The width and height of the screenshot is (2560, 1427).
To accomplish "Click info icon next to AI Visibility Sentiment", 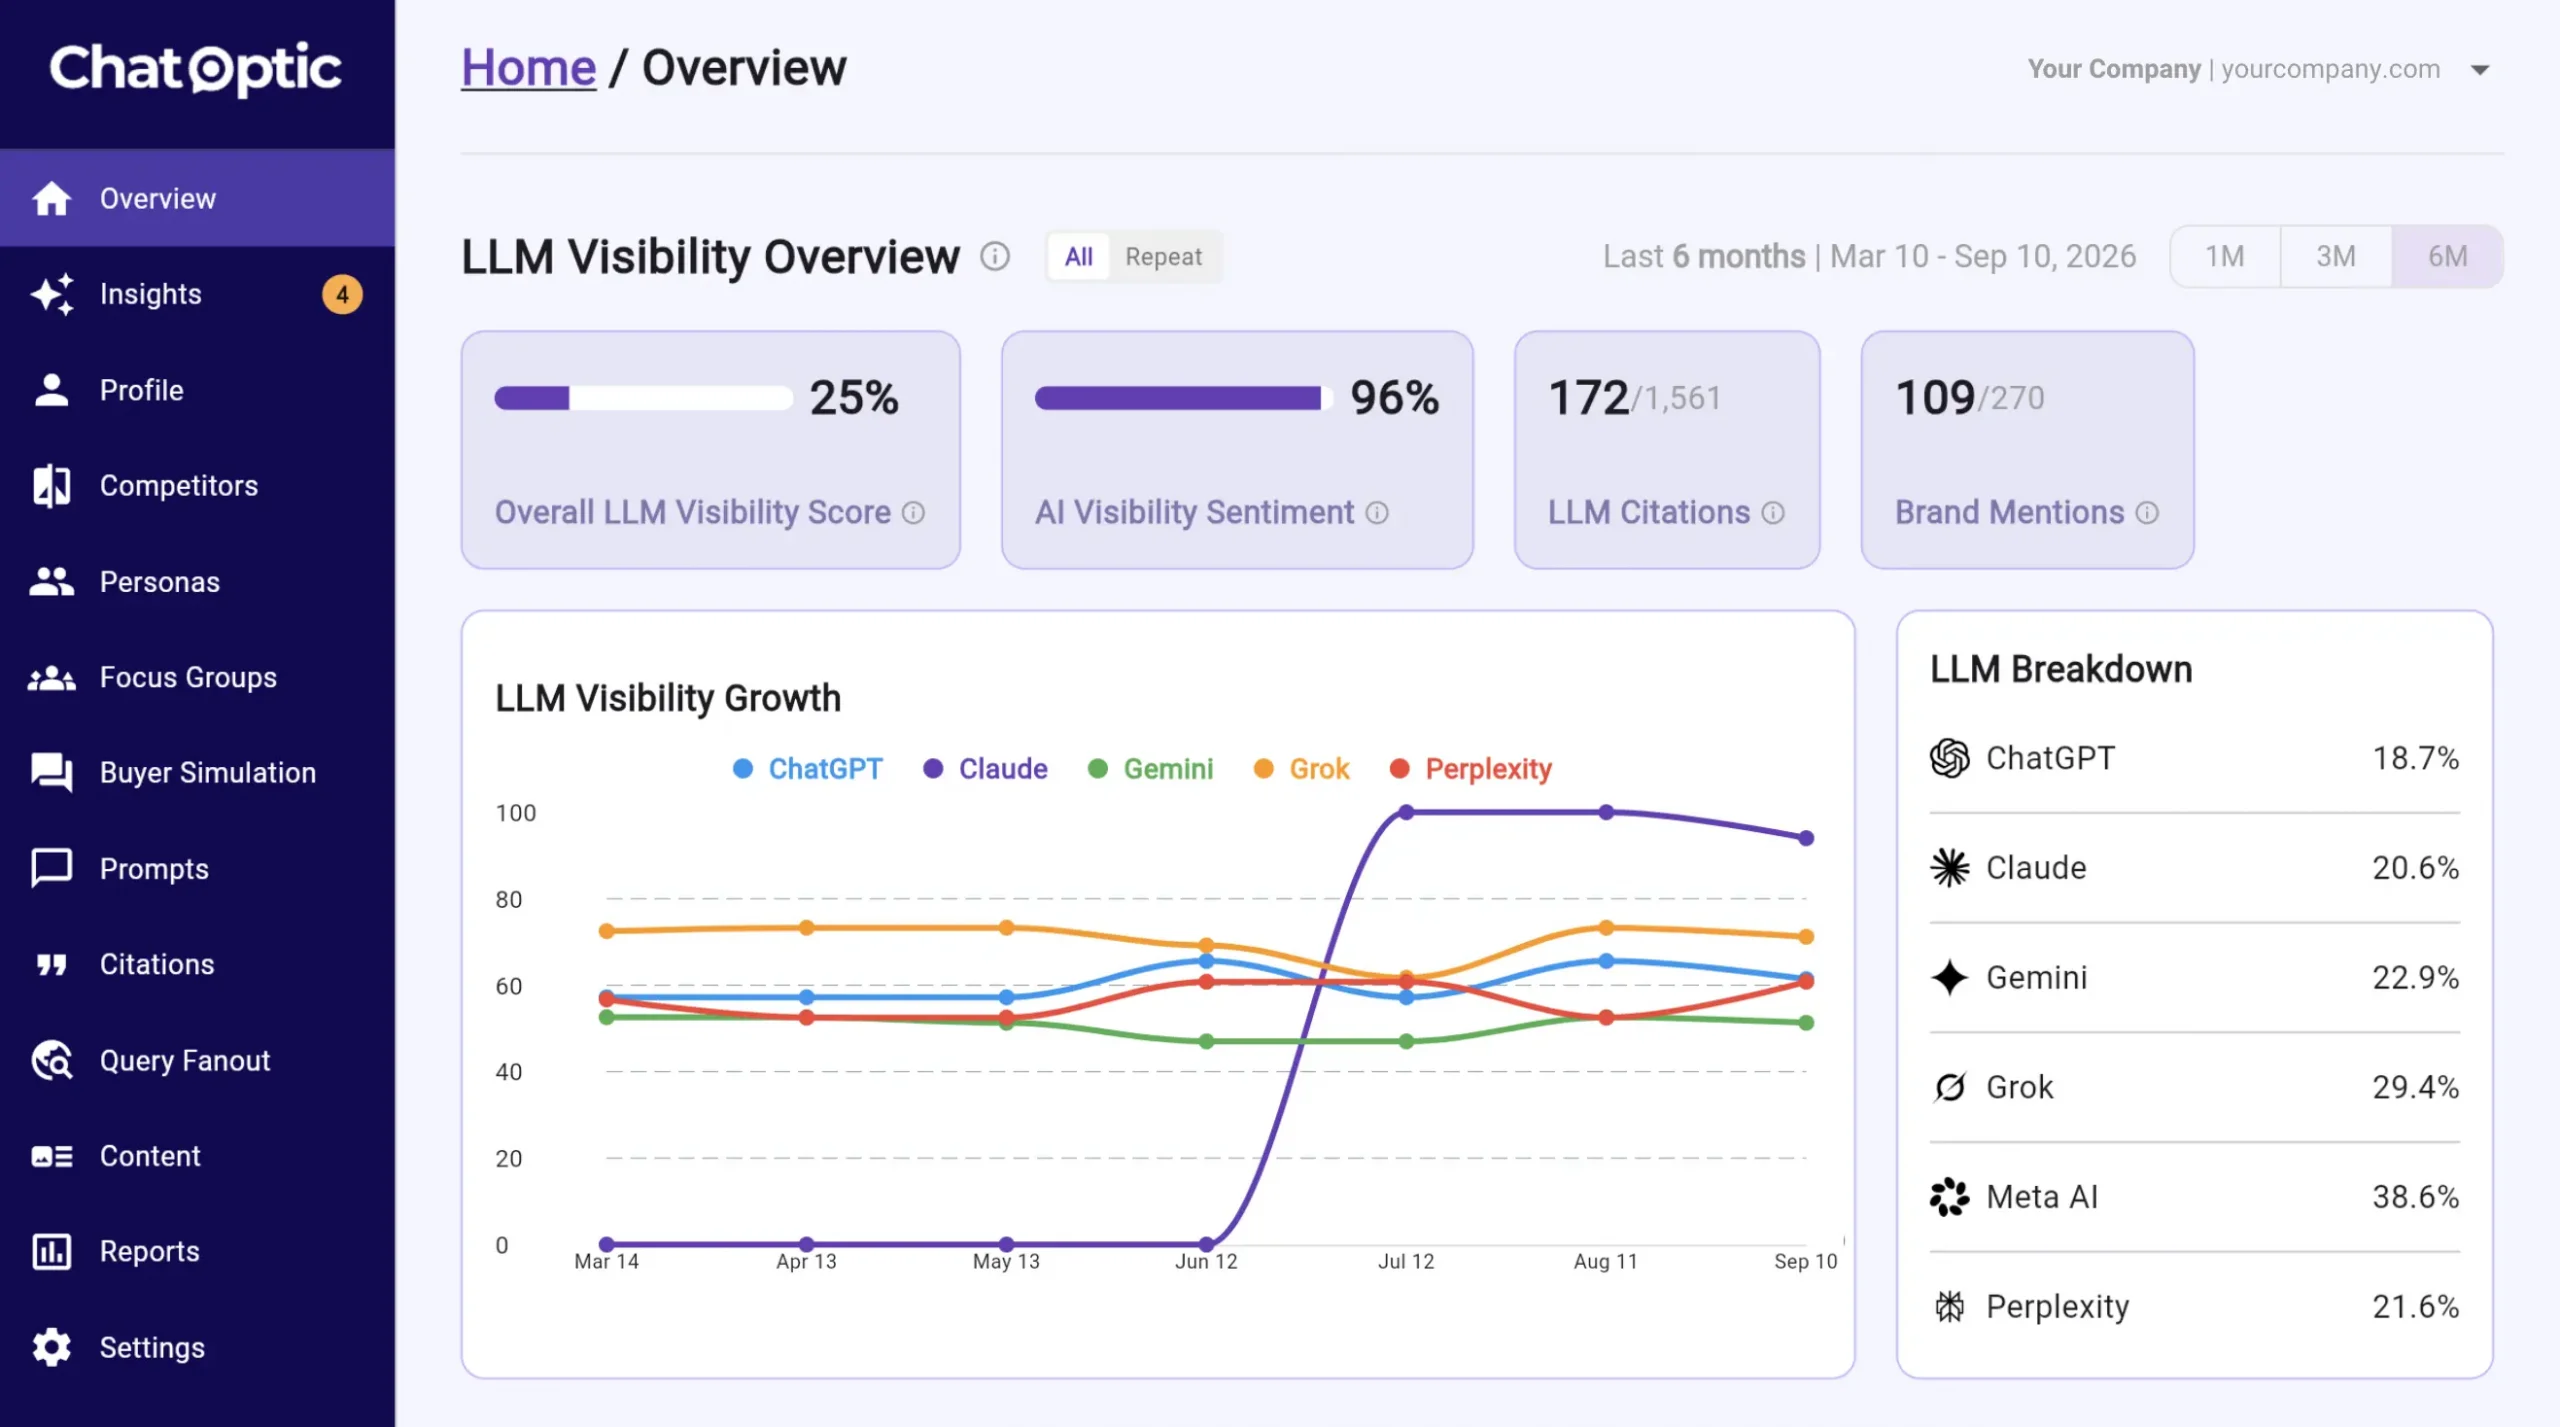I will [x=1377, y=513].
